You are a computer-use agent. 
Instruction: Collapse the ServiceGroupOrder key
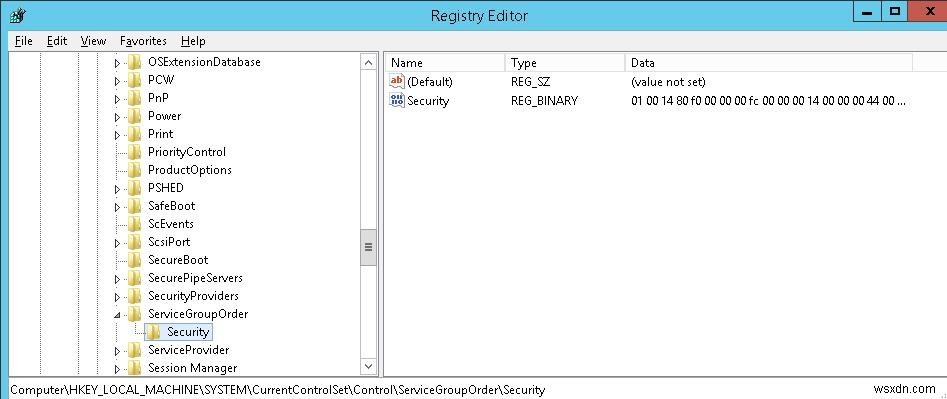(117, 314)
